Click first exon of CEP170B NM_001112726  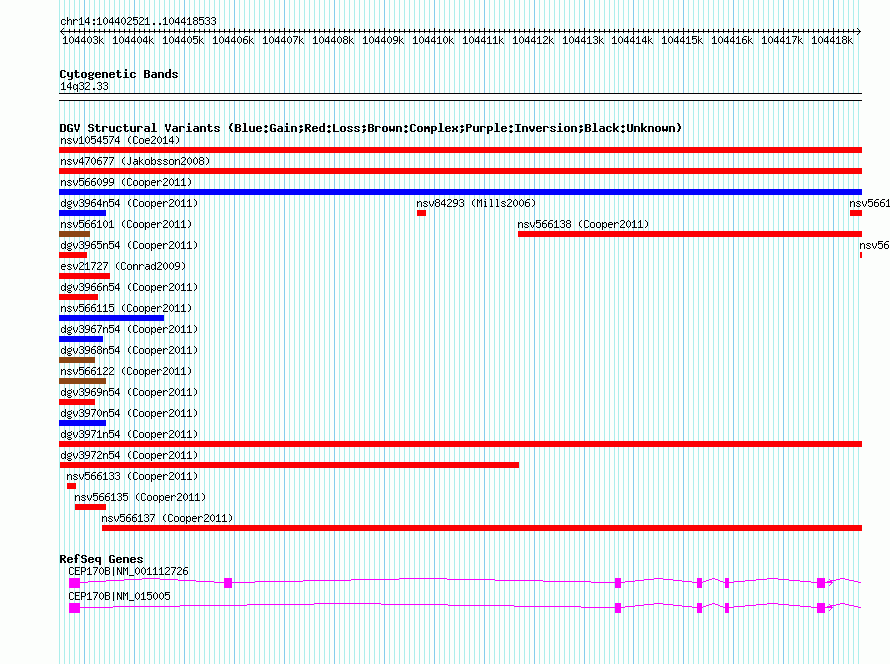click(74, 583)
